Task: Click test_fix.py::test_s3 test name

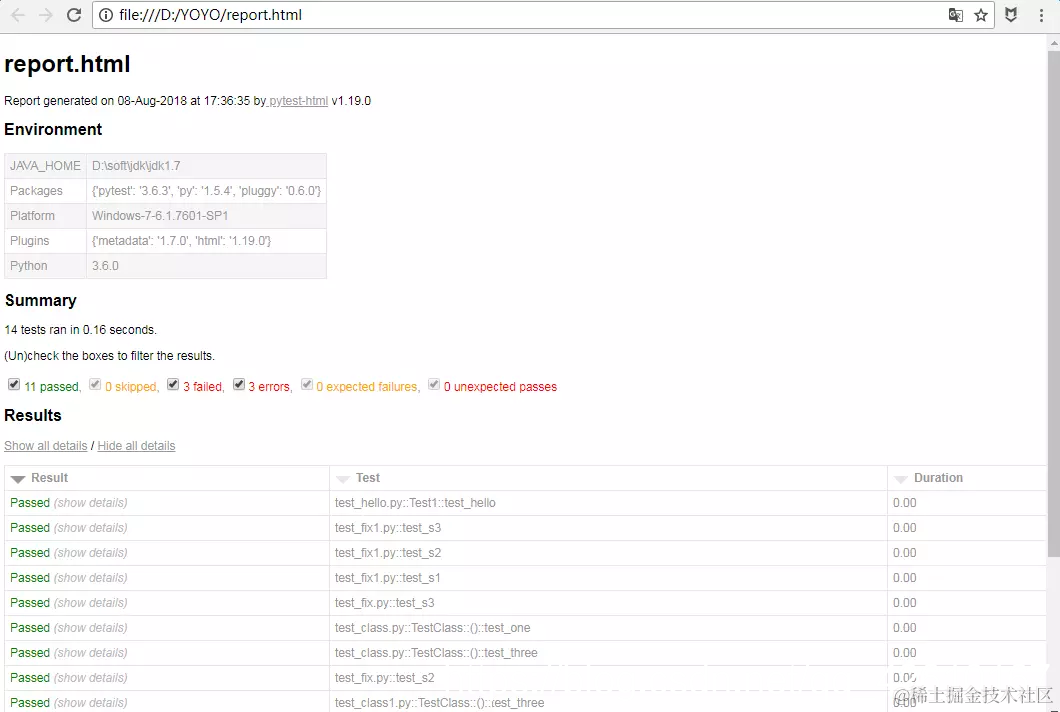Action: (x=385, y=603)
